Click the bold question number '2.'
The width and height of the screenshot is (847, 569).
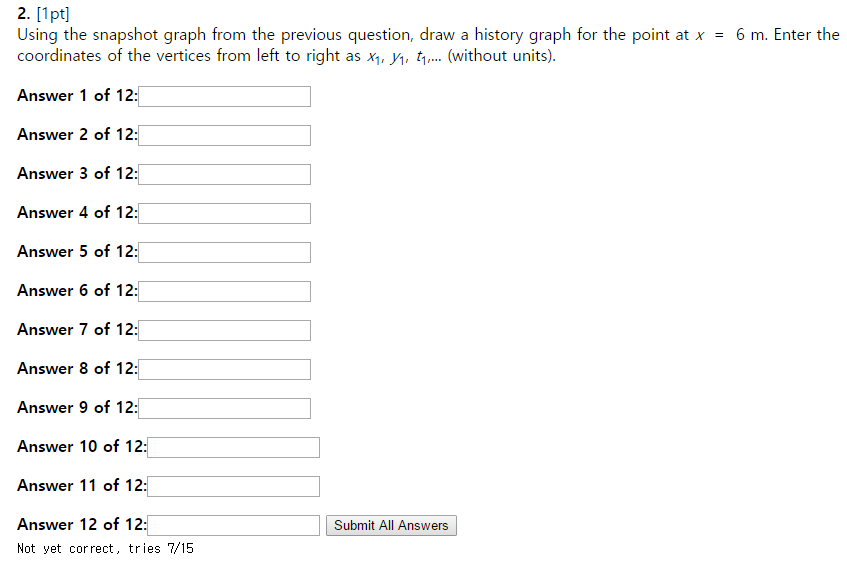click(x=24, y=13)
